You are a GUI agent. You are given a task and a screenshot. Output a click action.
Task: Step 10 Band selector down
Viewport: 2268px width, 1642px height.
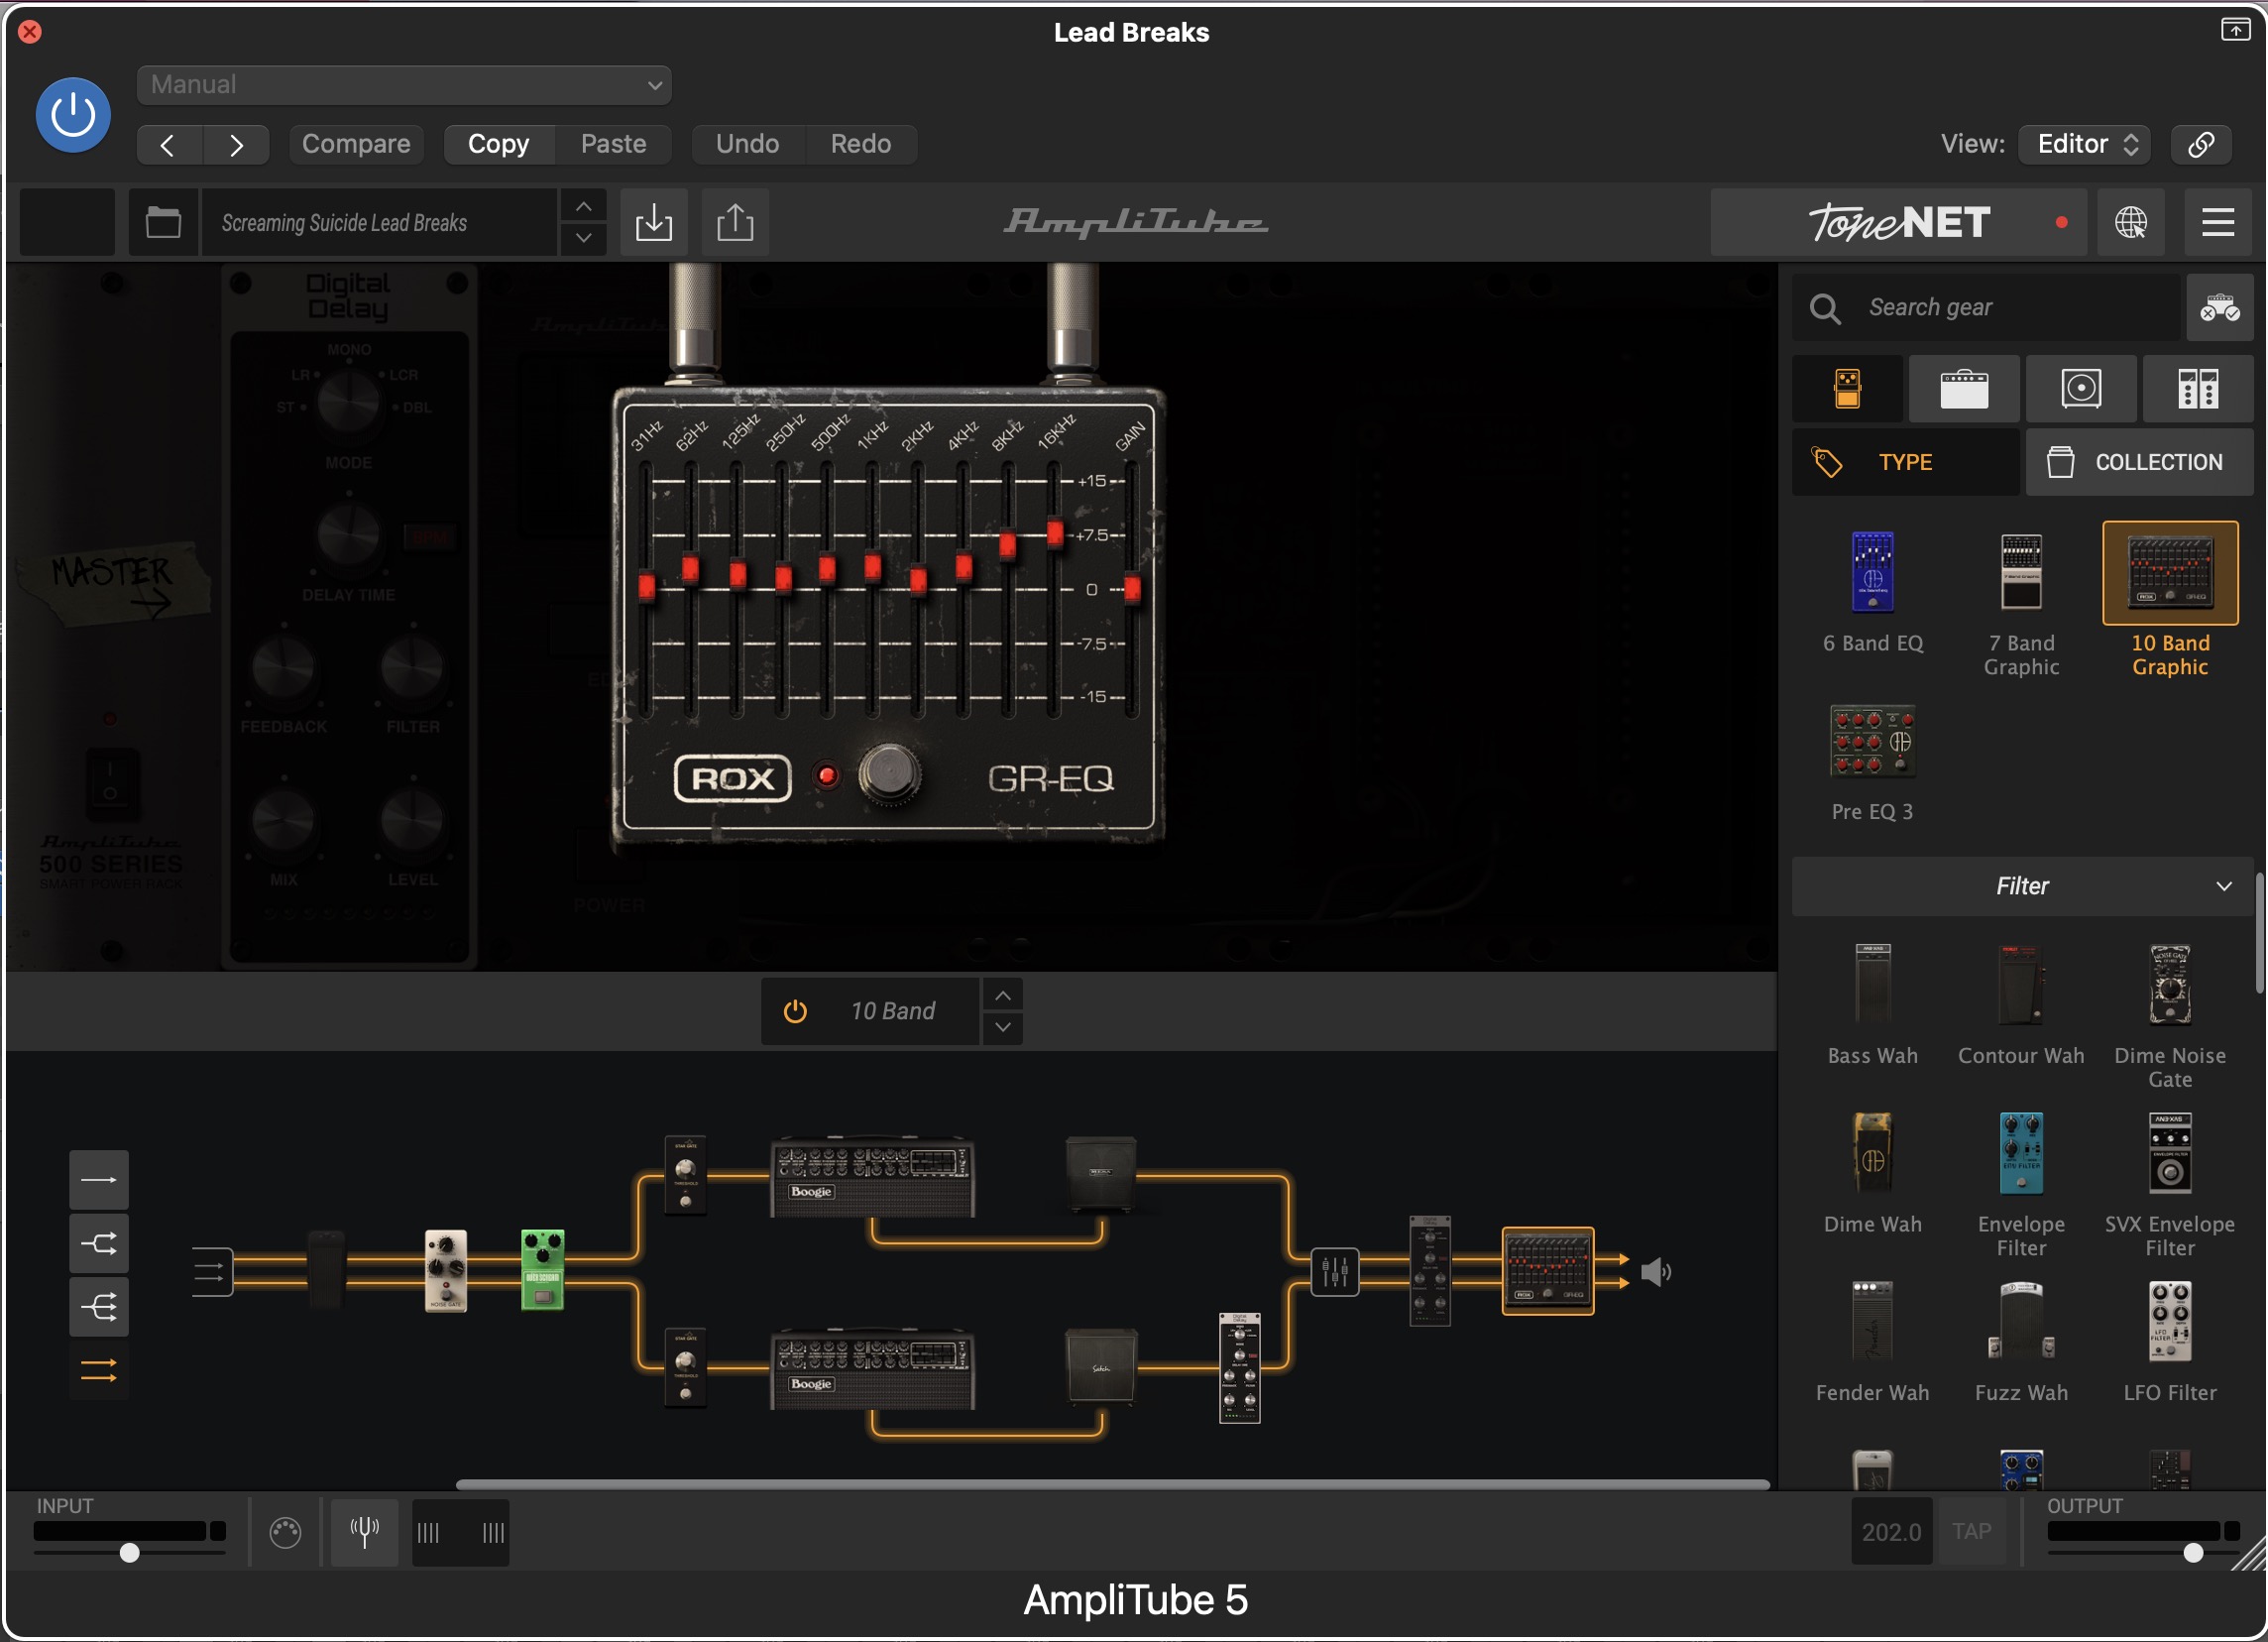pos(1003,1028)
